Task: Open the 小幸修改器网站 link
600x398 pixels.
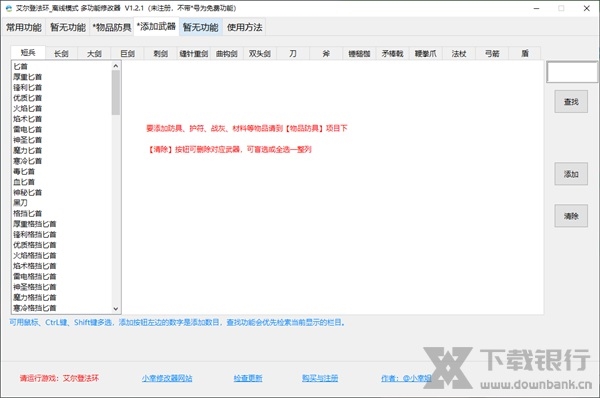Action: 167,378
